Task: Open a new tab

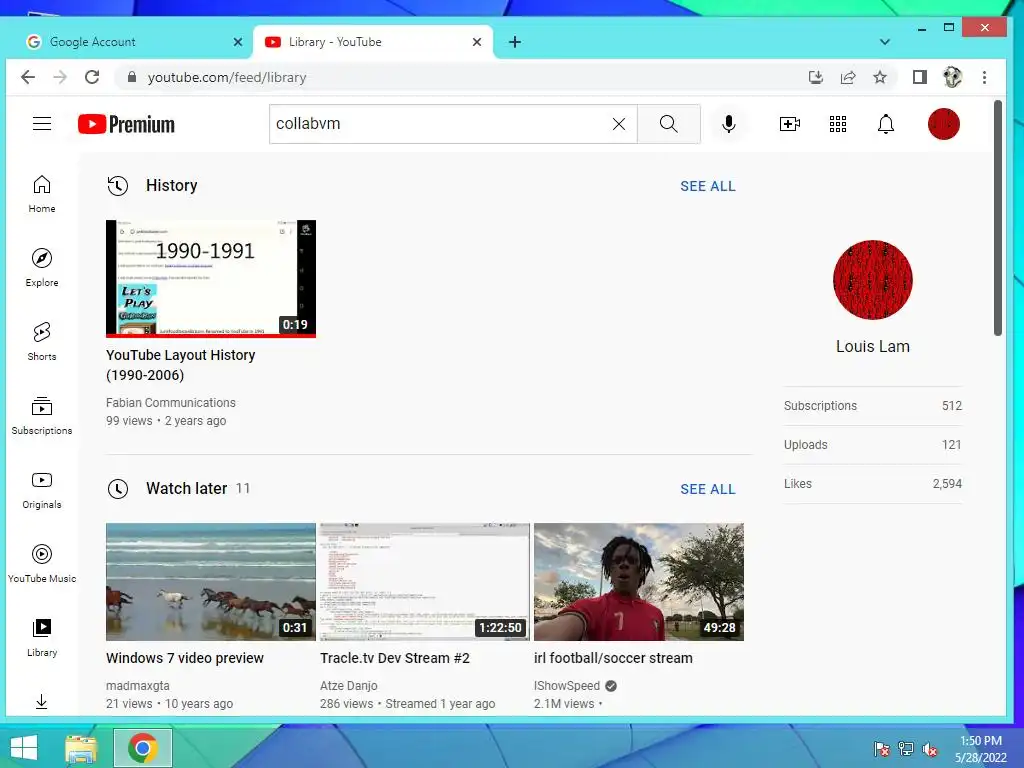Action: click(515, 42)
